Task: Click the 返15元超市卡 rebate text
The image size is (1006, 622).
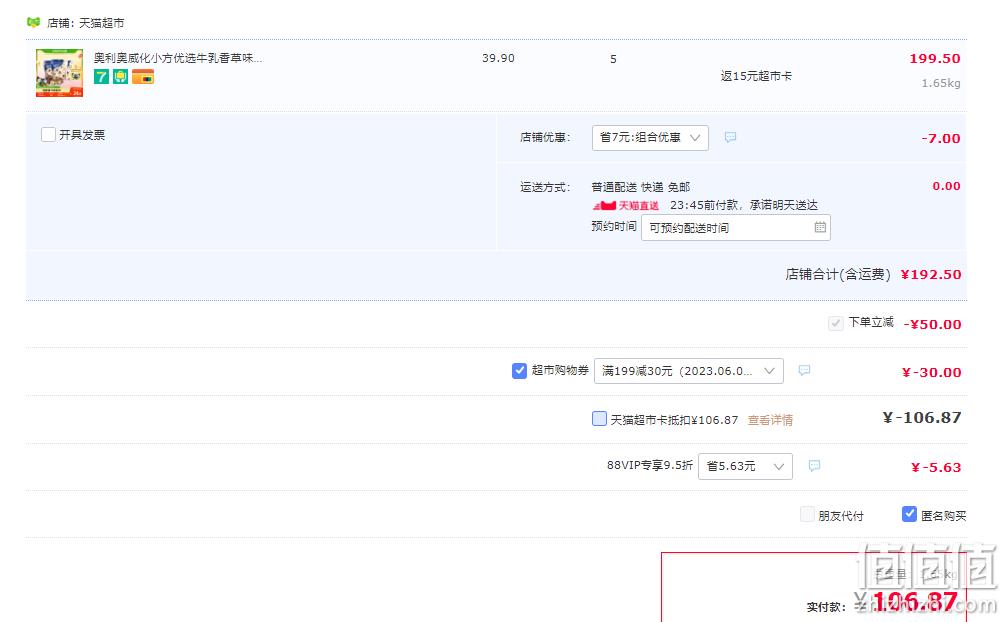Action: (x=756, y=76)
